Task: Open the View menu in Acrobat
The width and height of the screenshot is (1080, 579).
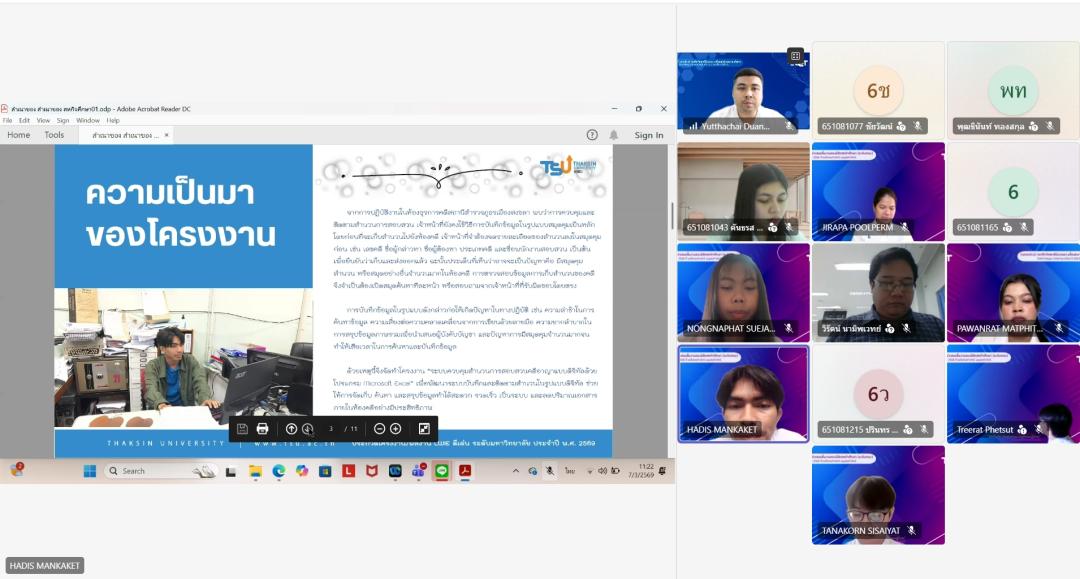Action: click(x=43, y=120)
